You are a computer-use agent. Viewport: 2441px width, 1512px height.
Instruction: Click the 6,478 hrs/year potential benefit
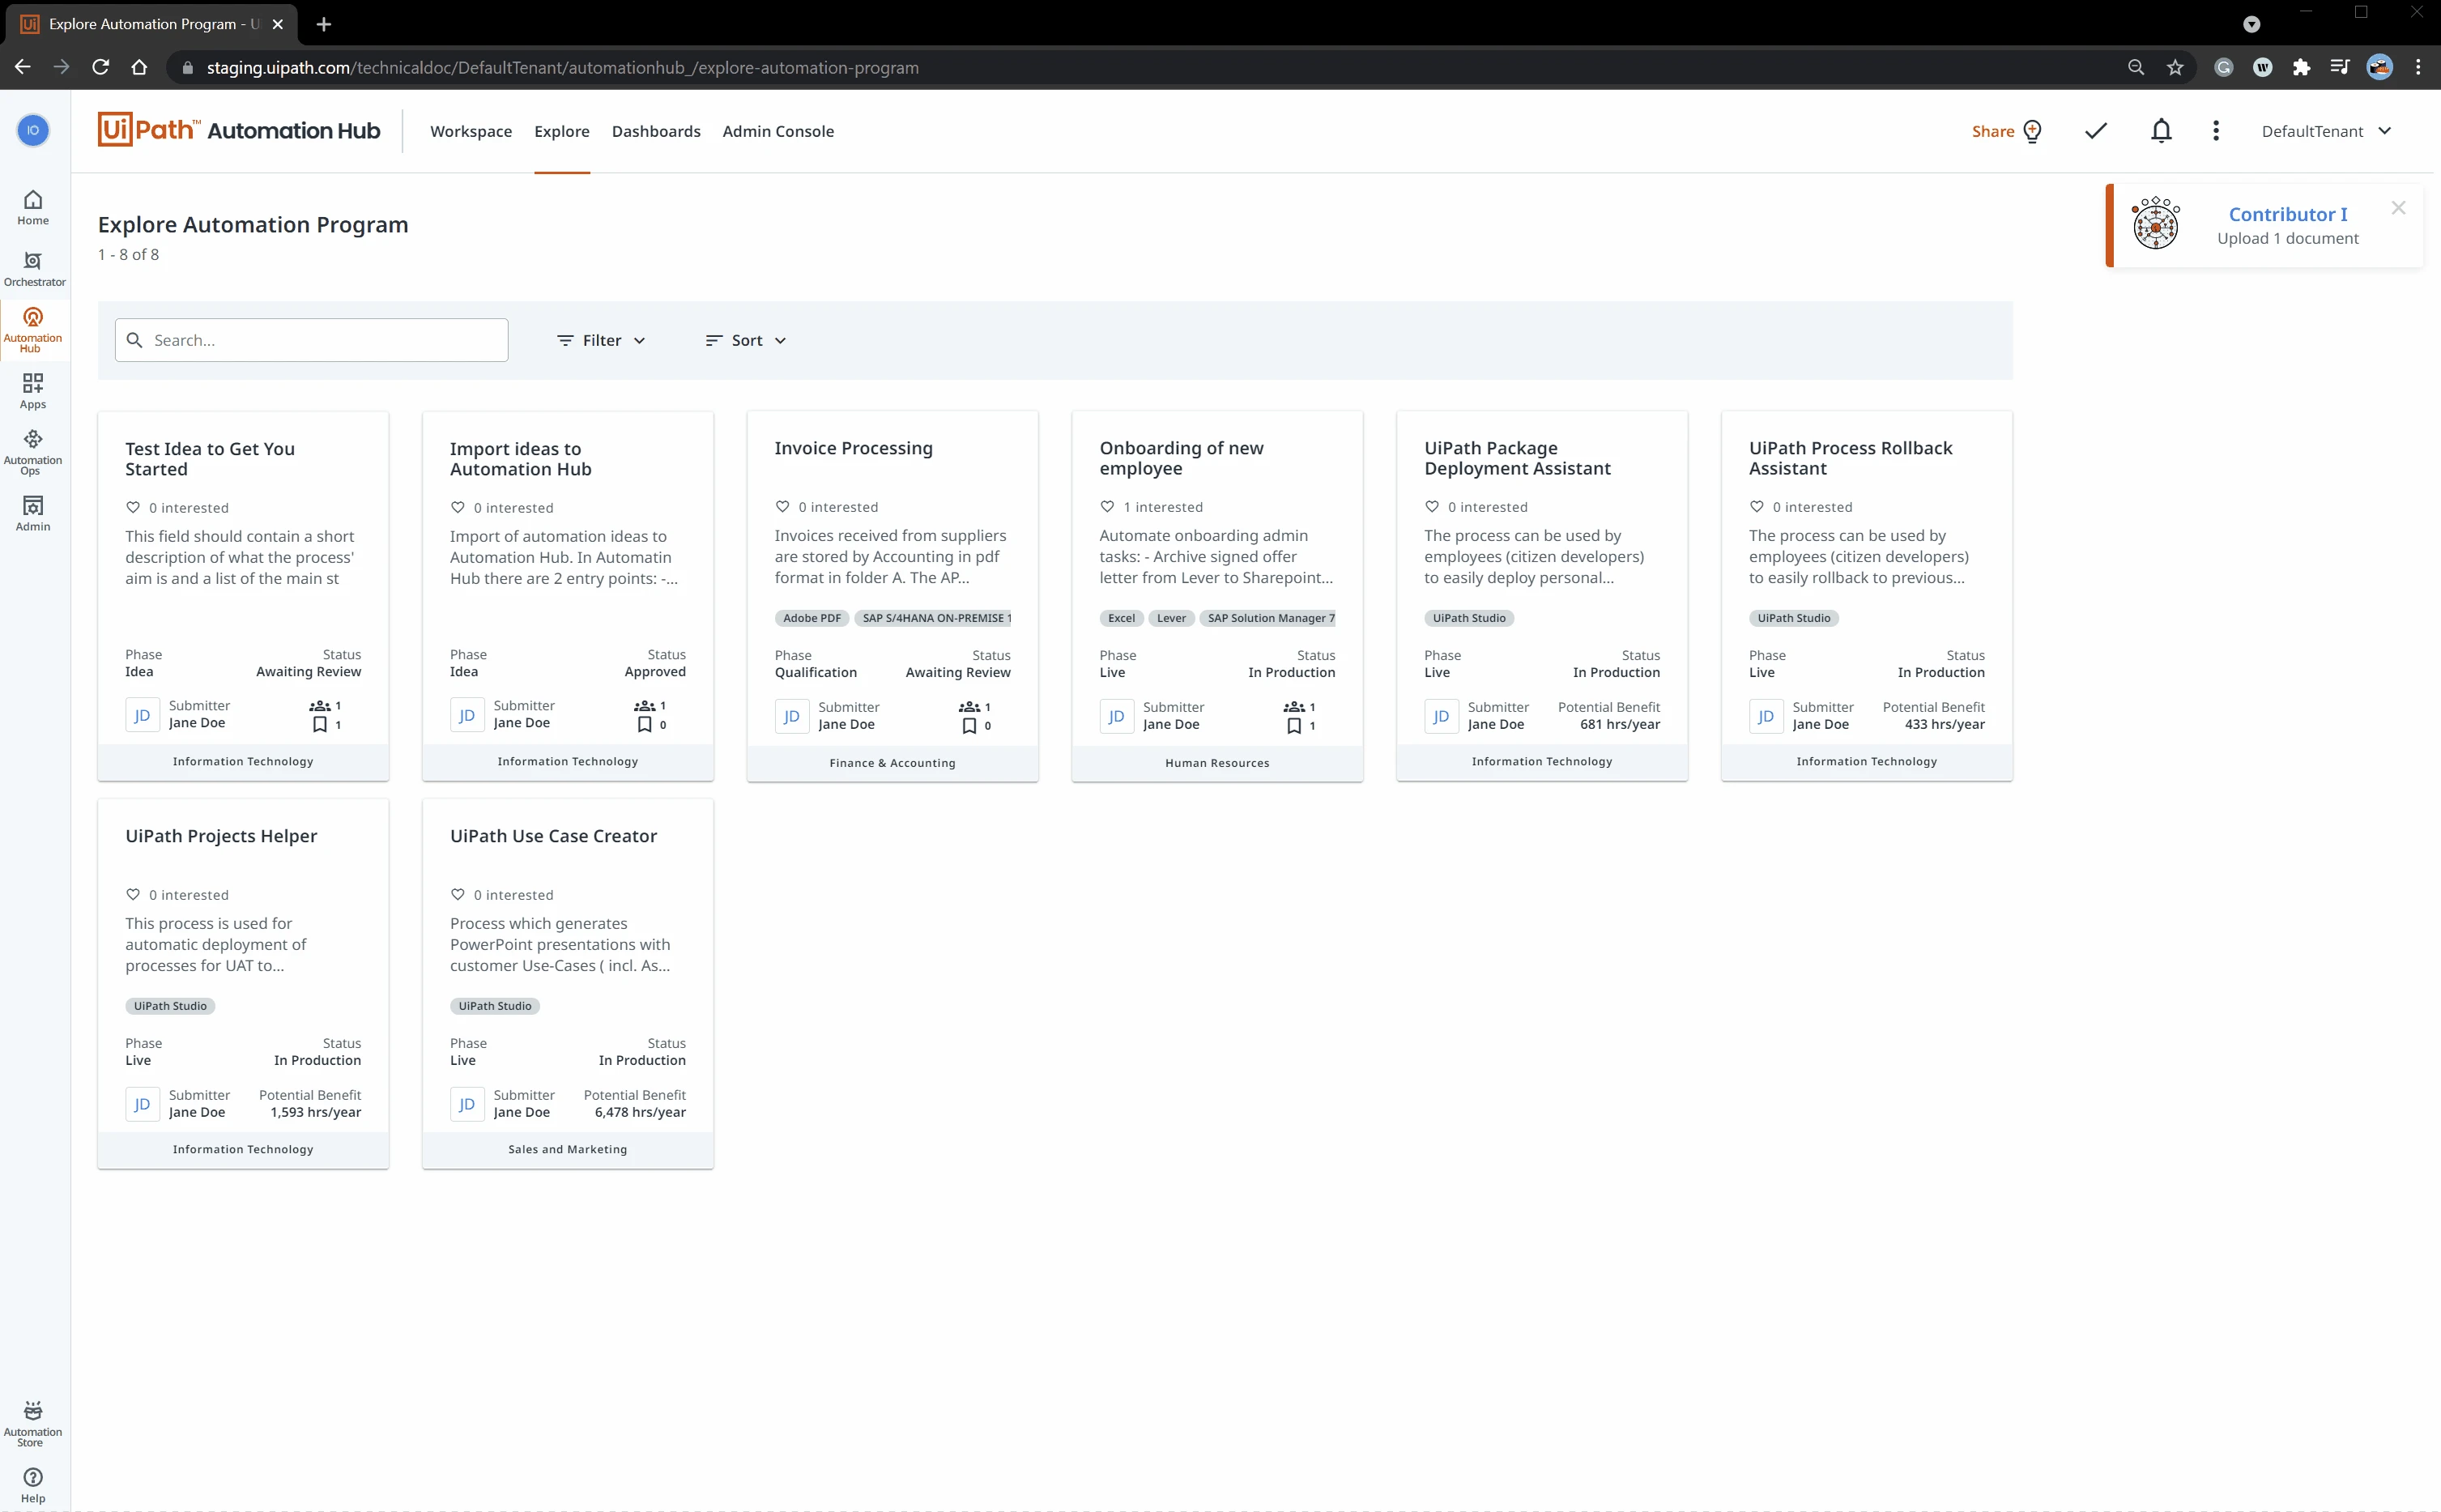(640, 1112)
